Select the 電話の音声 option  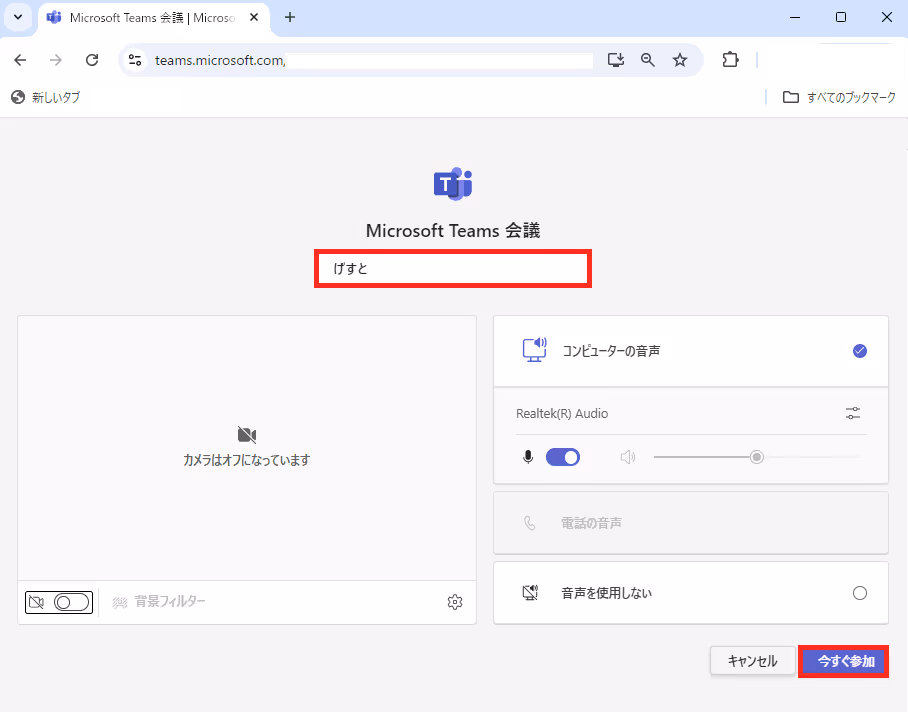691,523
